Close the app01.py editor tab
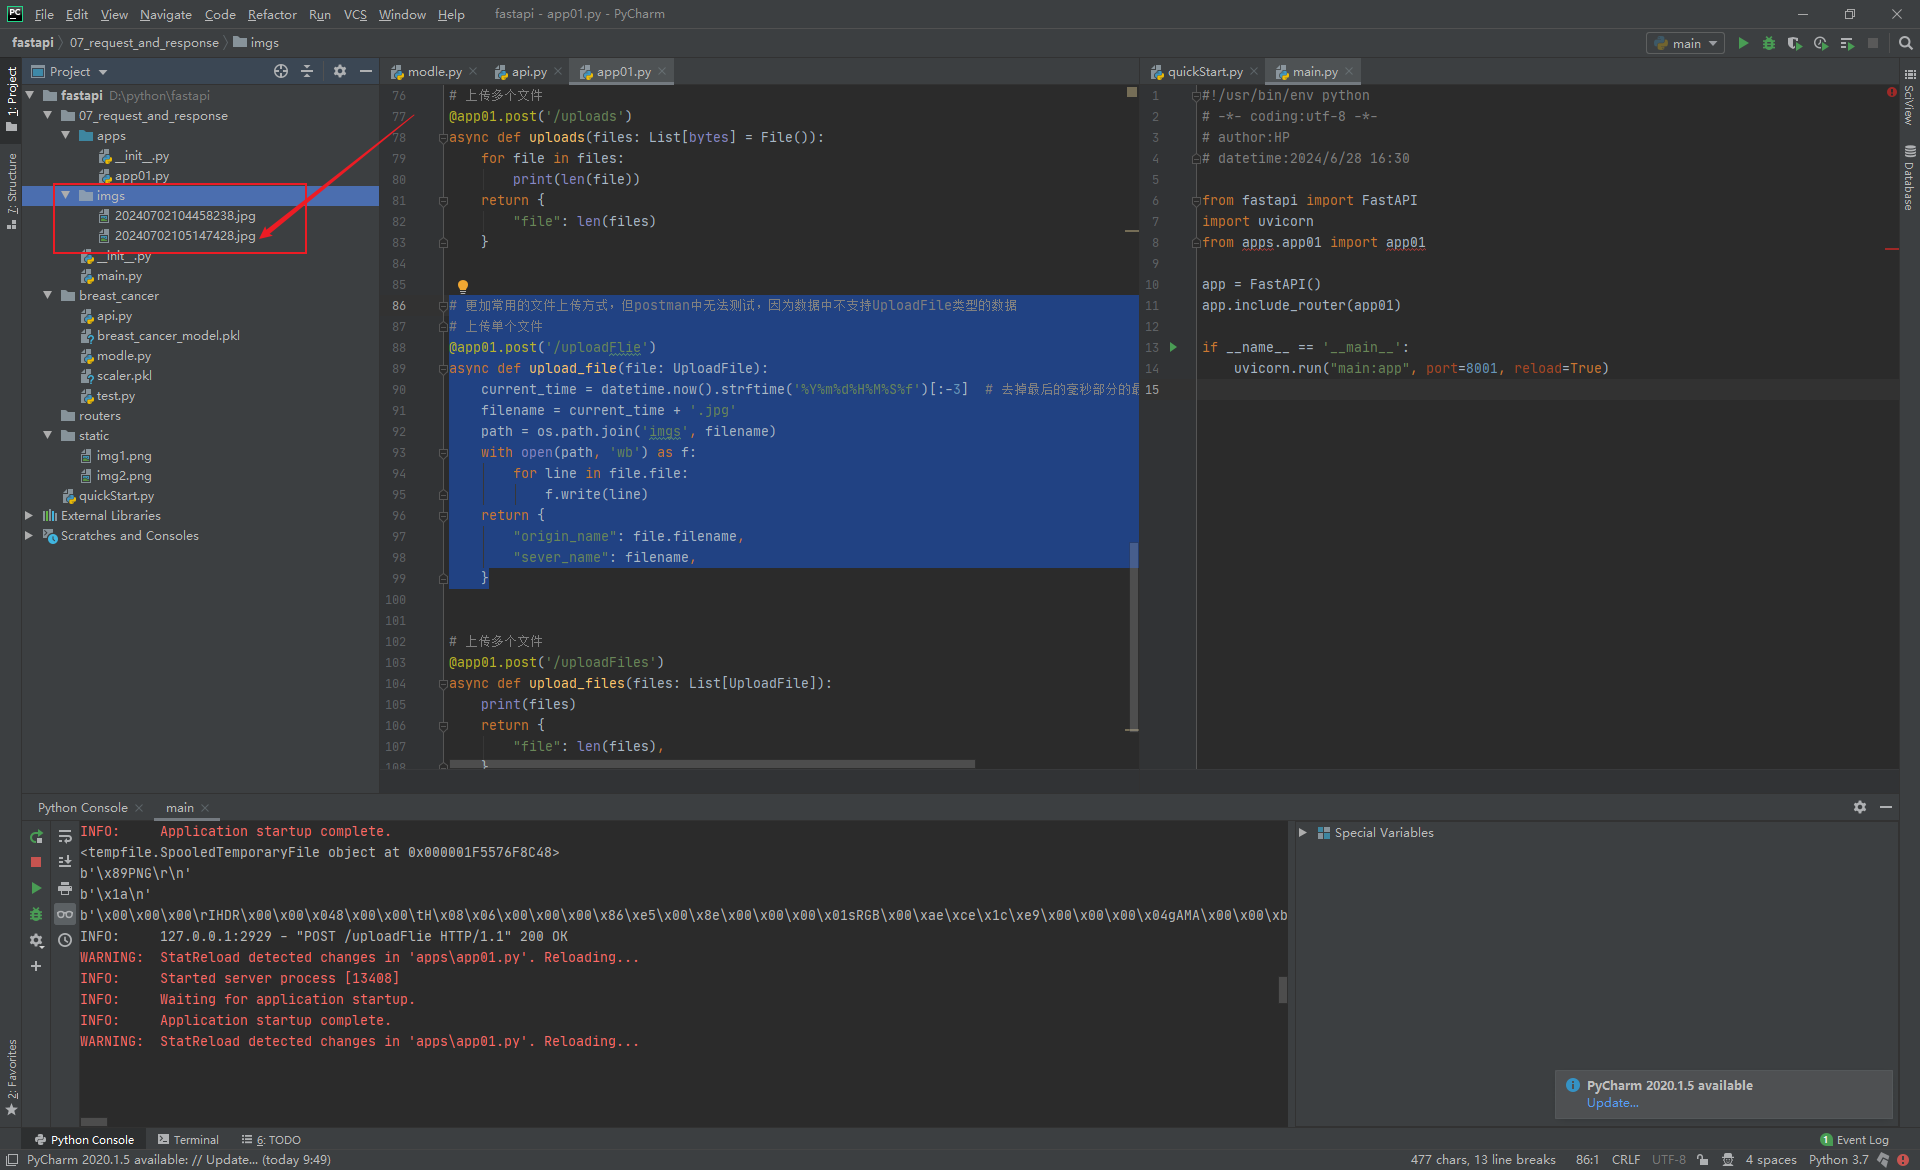 pyautogui.click(x=662, y=71)
